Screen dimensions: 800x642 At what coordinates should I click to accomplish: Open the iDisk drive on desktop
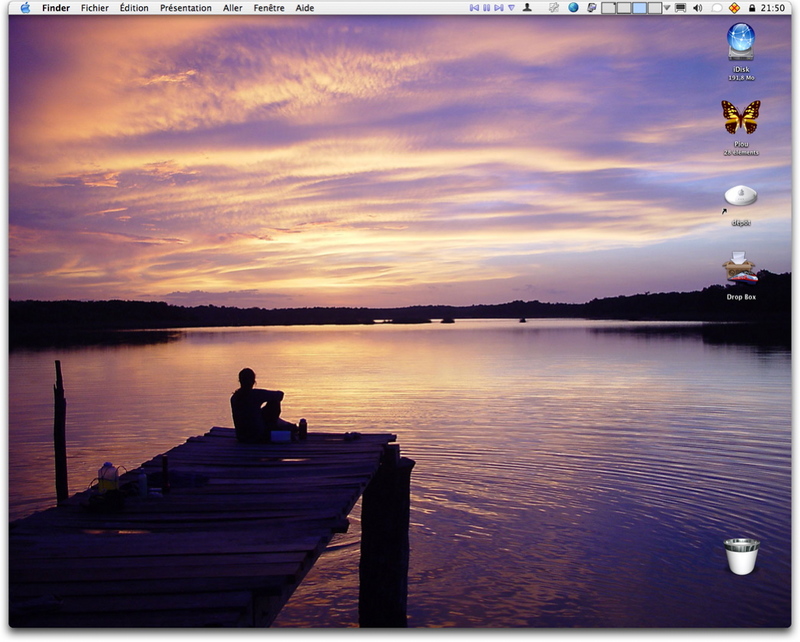(741, 42)
